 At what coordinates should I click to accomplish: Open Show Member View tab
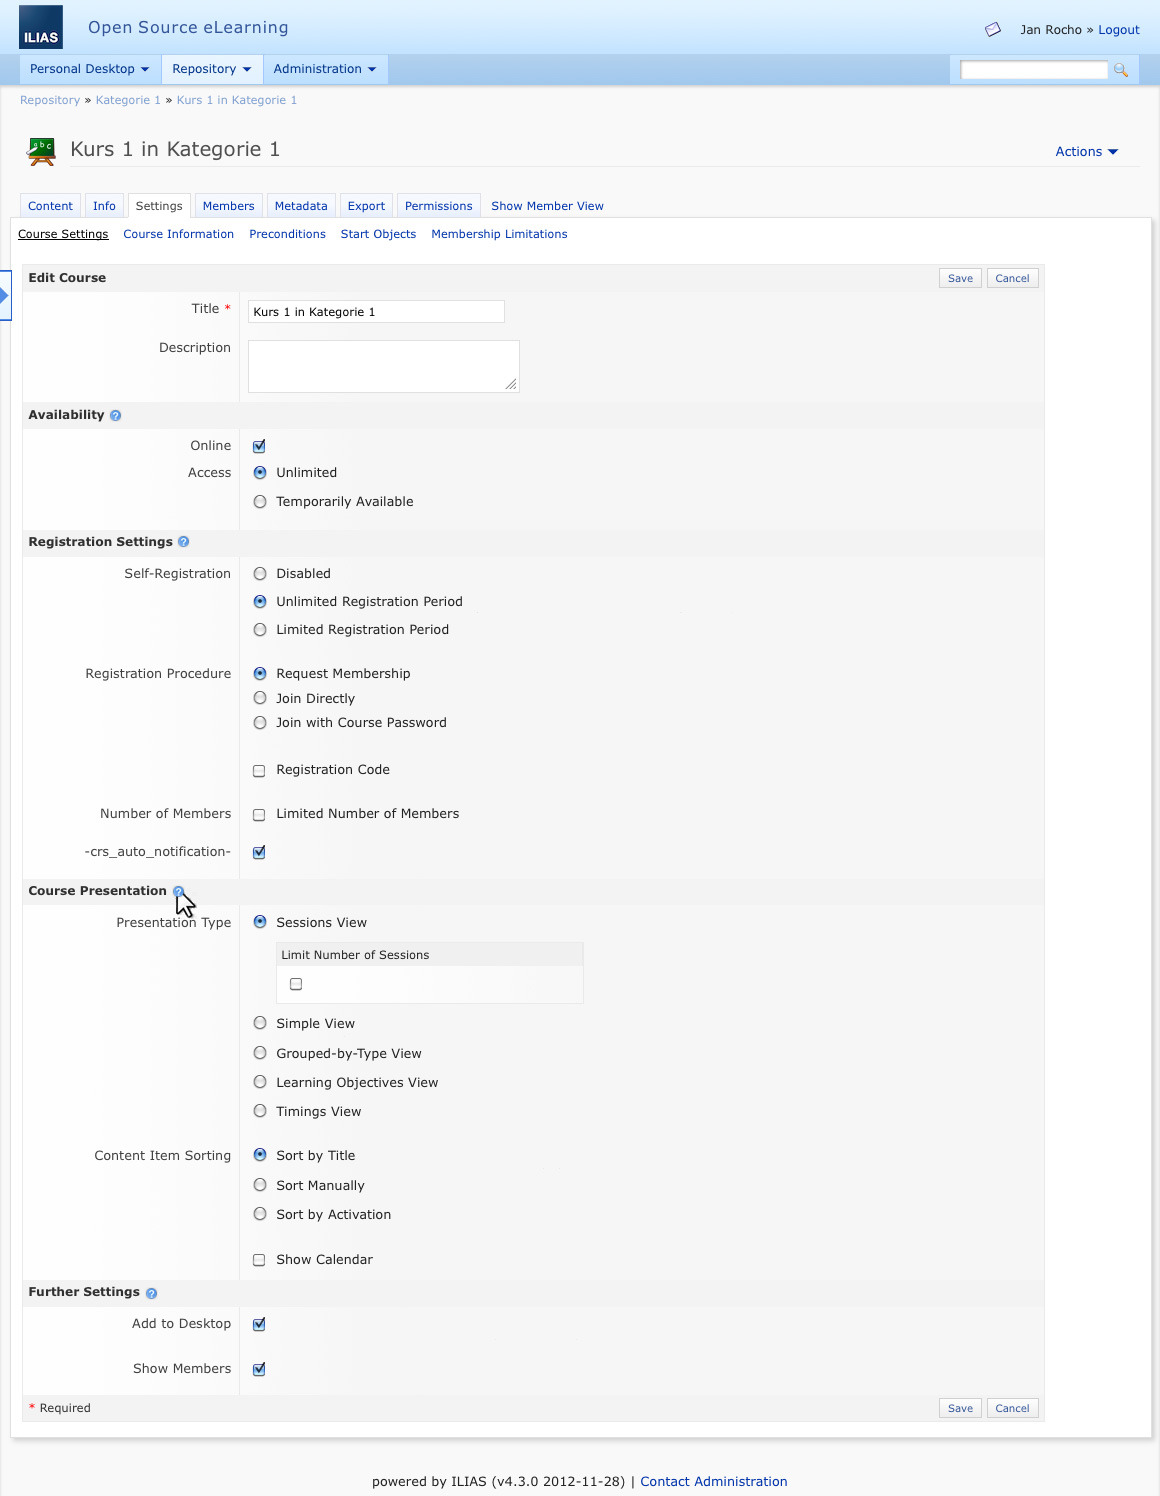click(x=547, y=206)
